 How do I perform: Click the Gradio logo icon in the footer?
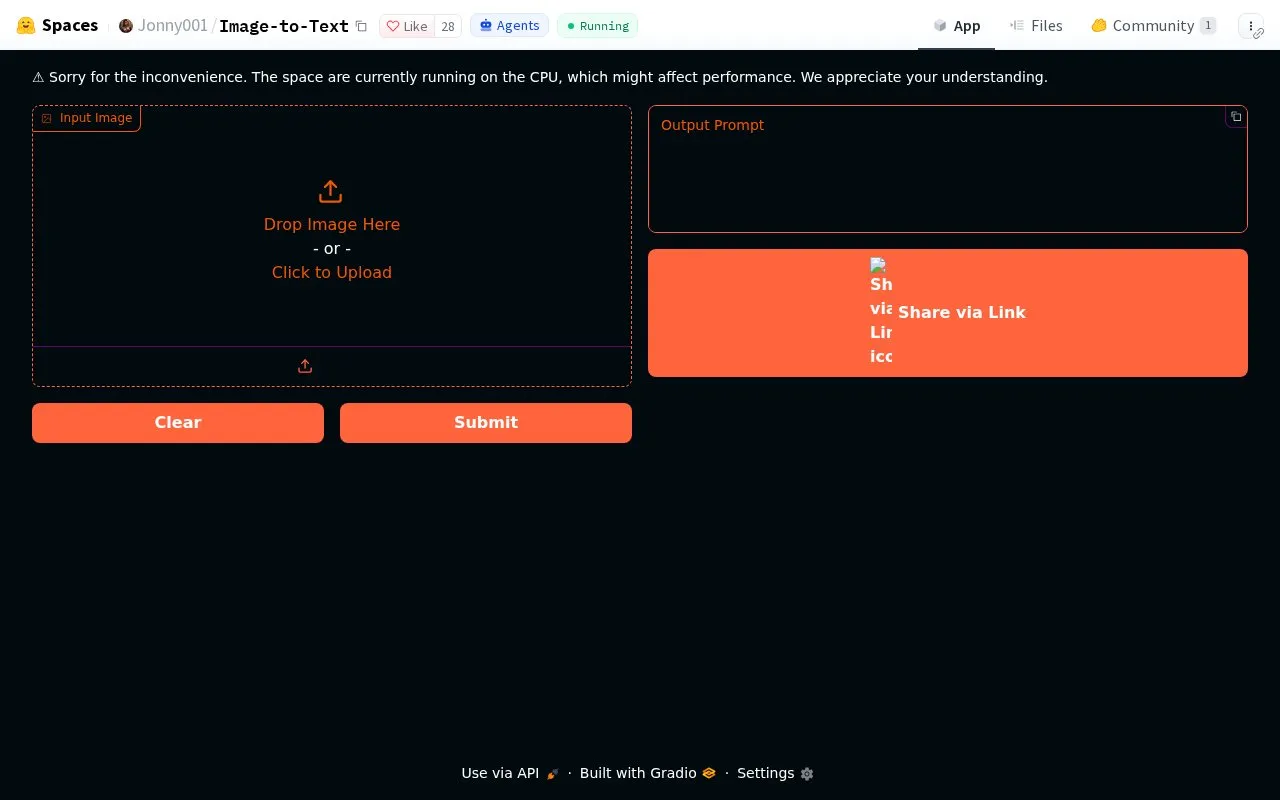[x=709, y=773]
